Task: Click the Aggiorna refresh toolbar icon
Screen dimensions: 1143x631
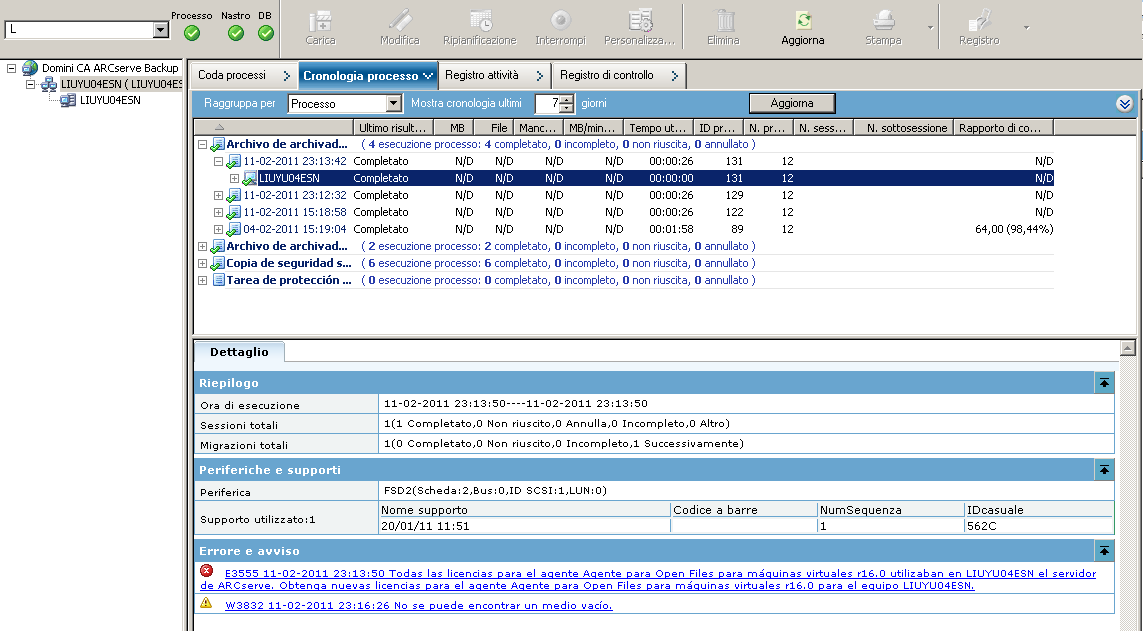Action: [803, 21]
